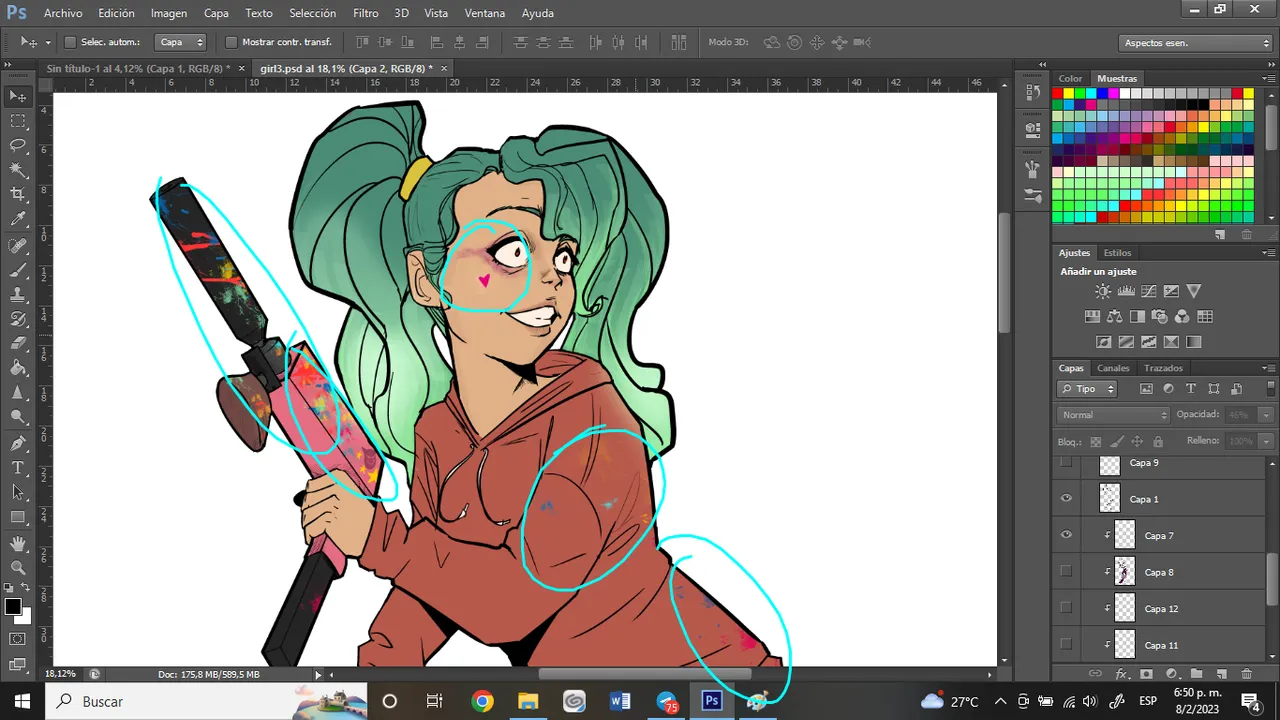Switch to the Canales tab
The width and height of the screenshot is (1280, 720).
pyautogui.click(x=1113, y=368)
